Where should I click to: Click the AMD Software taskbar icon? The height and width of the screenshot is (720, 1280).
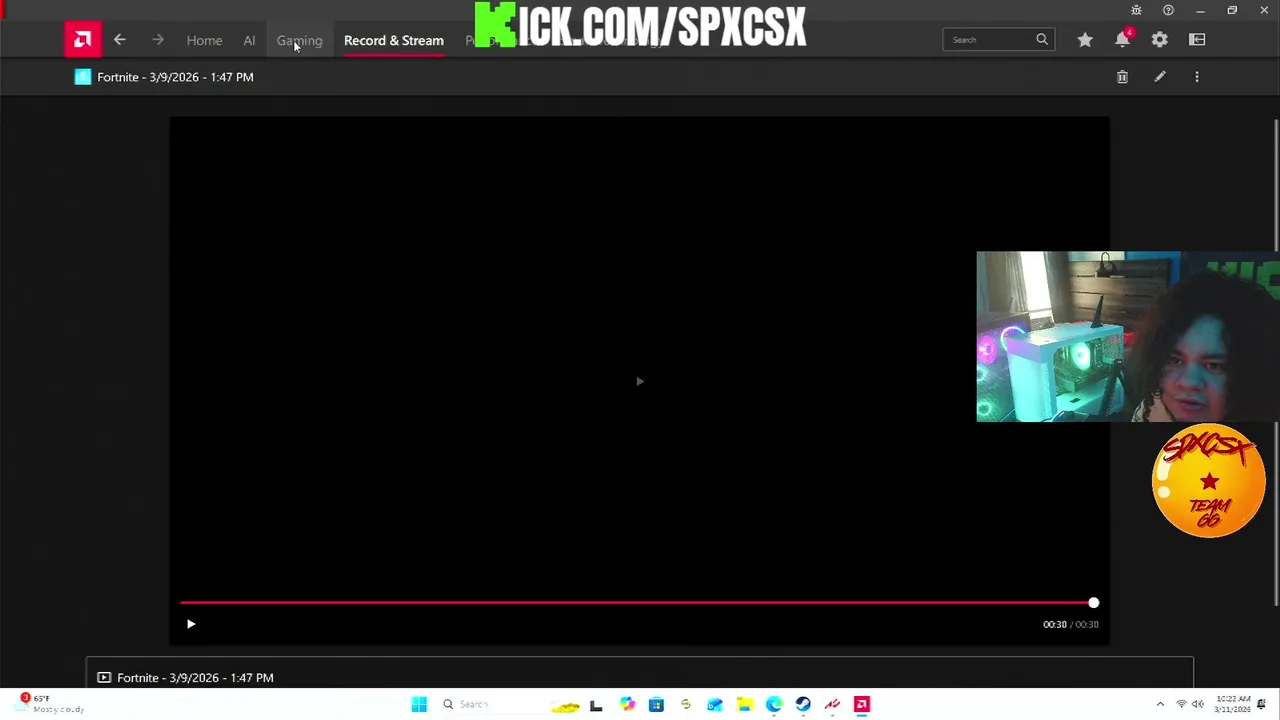pos(862,705)
